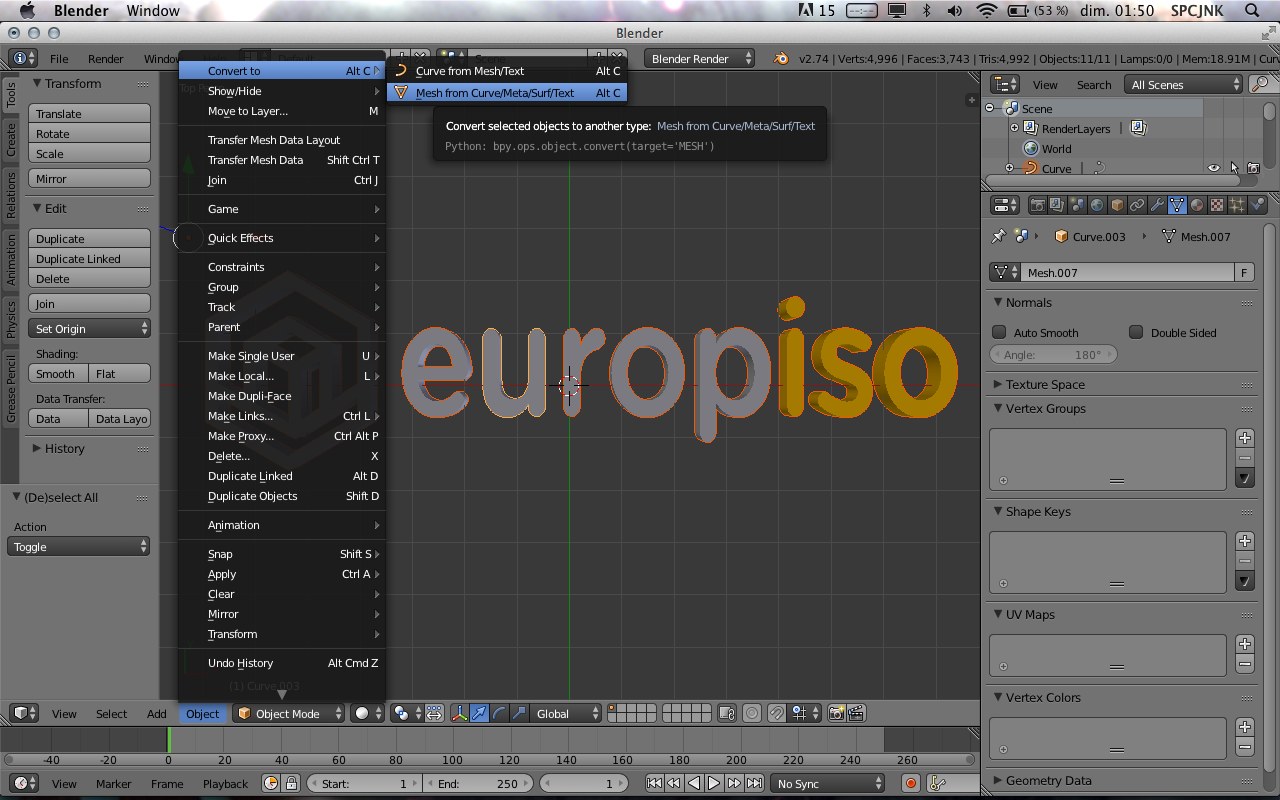Click the Mirror button in Tools panel
Screen dimensions: 1280x800
pyautogui.click(x=90, y=179)
